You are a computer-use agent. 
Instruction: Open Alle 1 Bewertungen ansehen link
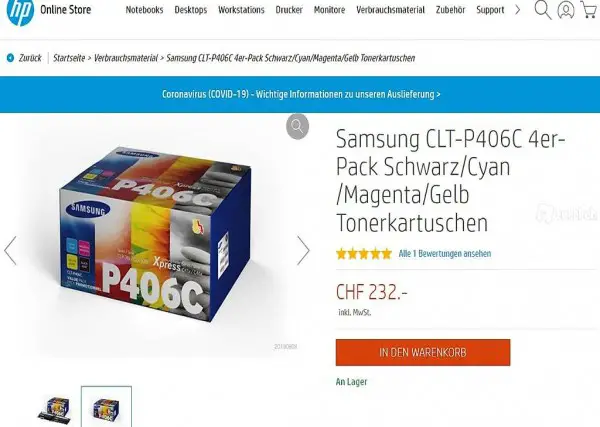tap(445, 254)
